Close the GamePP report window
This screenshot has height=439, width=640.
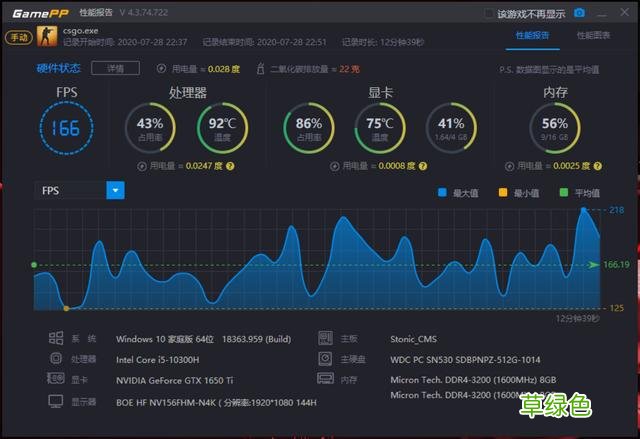coord(624,12)
